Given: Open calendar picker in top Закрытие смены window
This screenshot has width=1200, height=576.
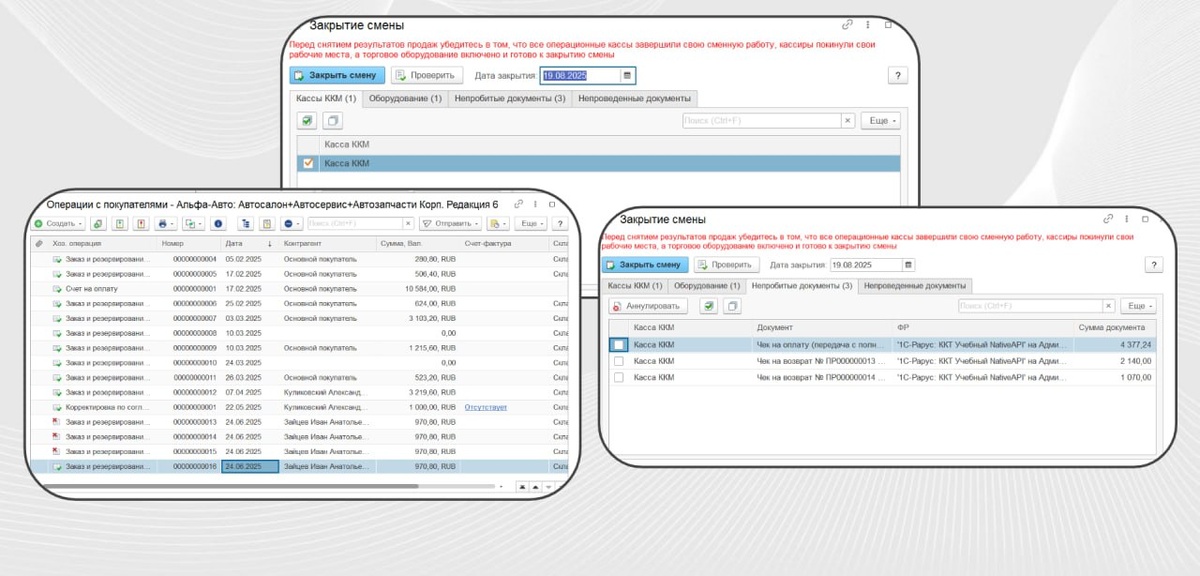Looking at the screenshot, I should click(x=627, y=75).
